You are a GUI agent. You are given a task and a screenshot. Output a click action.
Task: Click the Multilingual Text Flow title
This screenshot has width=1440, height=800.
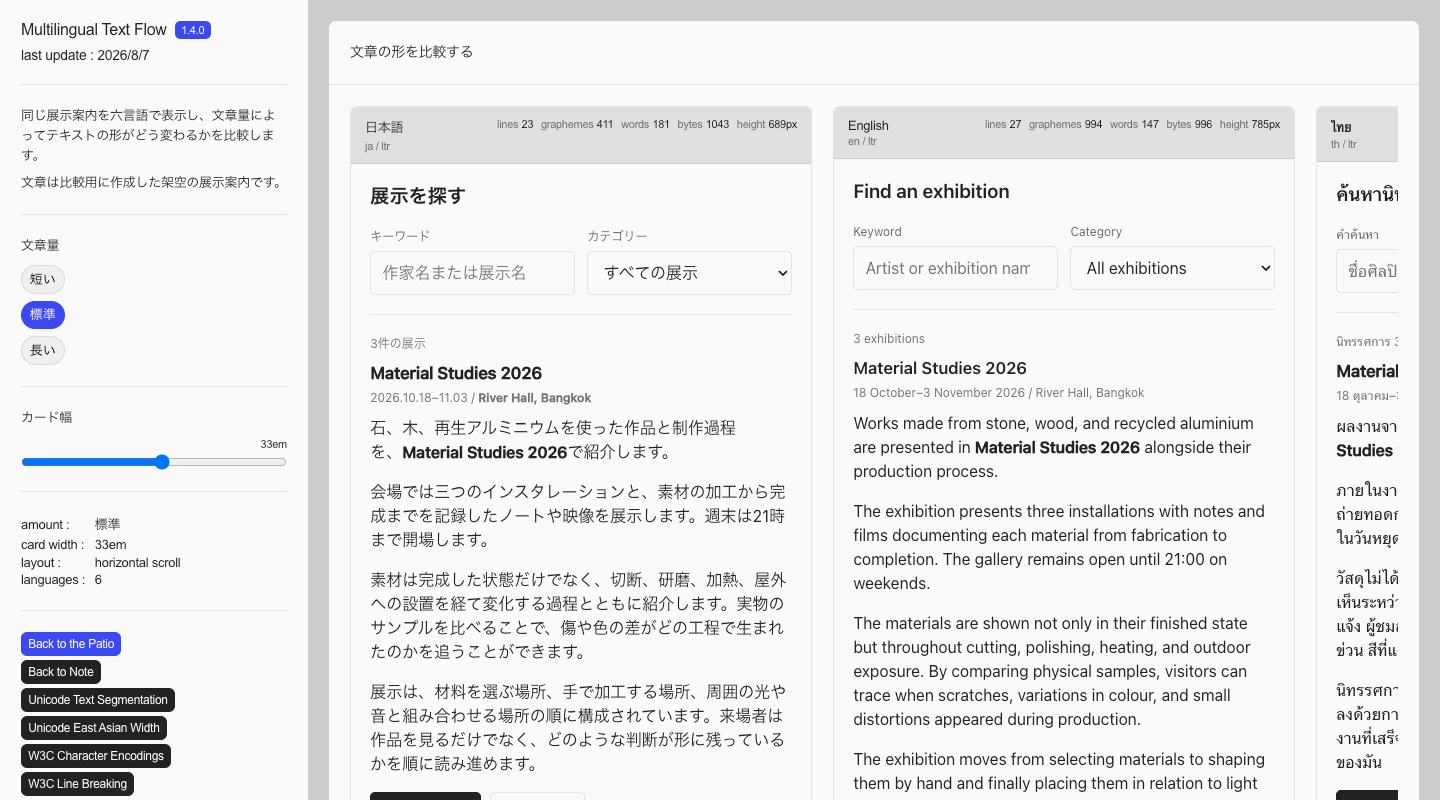tap(94, 30)
